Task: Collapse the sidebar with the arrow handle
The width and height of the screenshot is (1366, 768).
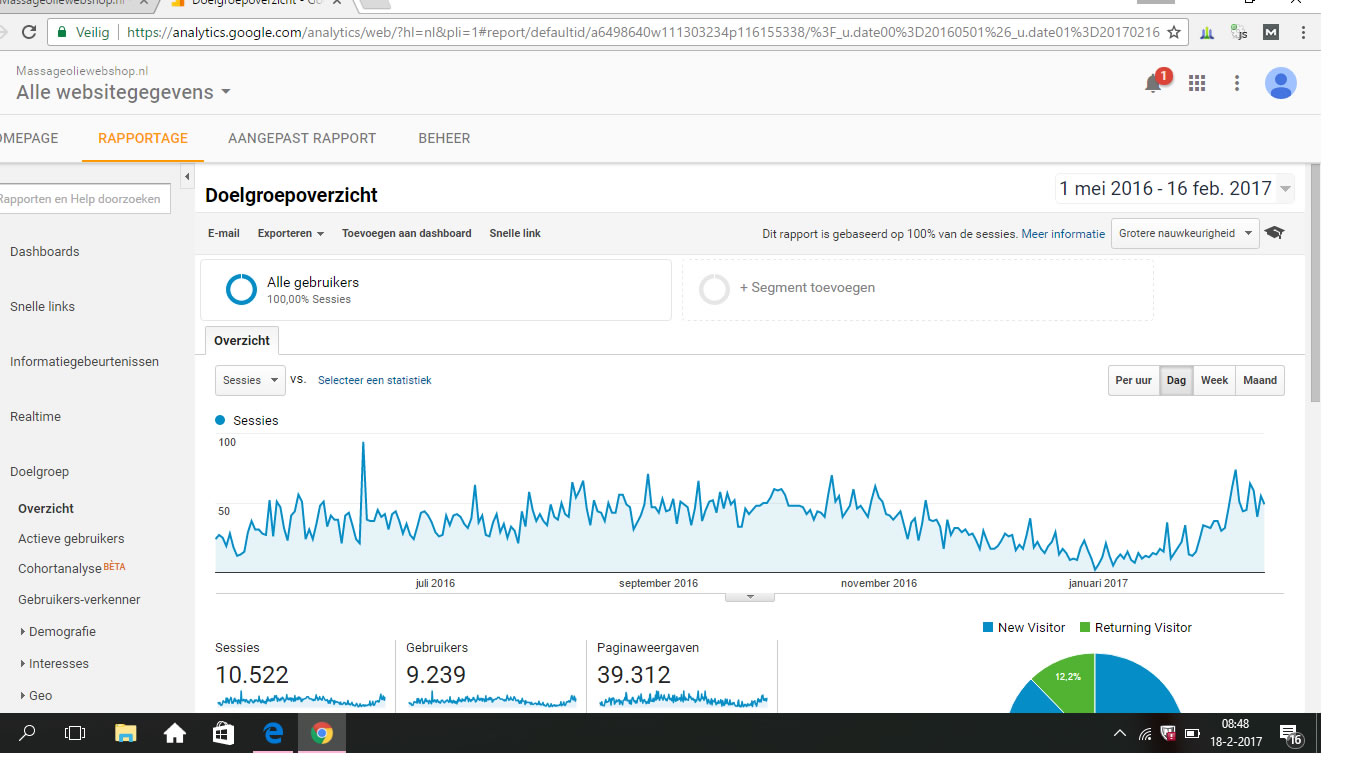Action: click(187, 177)
